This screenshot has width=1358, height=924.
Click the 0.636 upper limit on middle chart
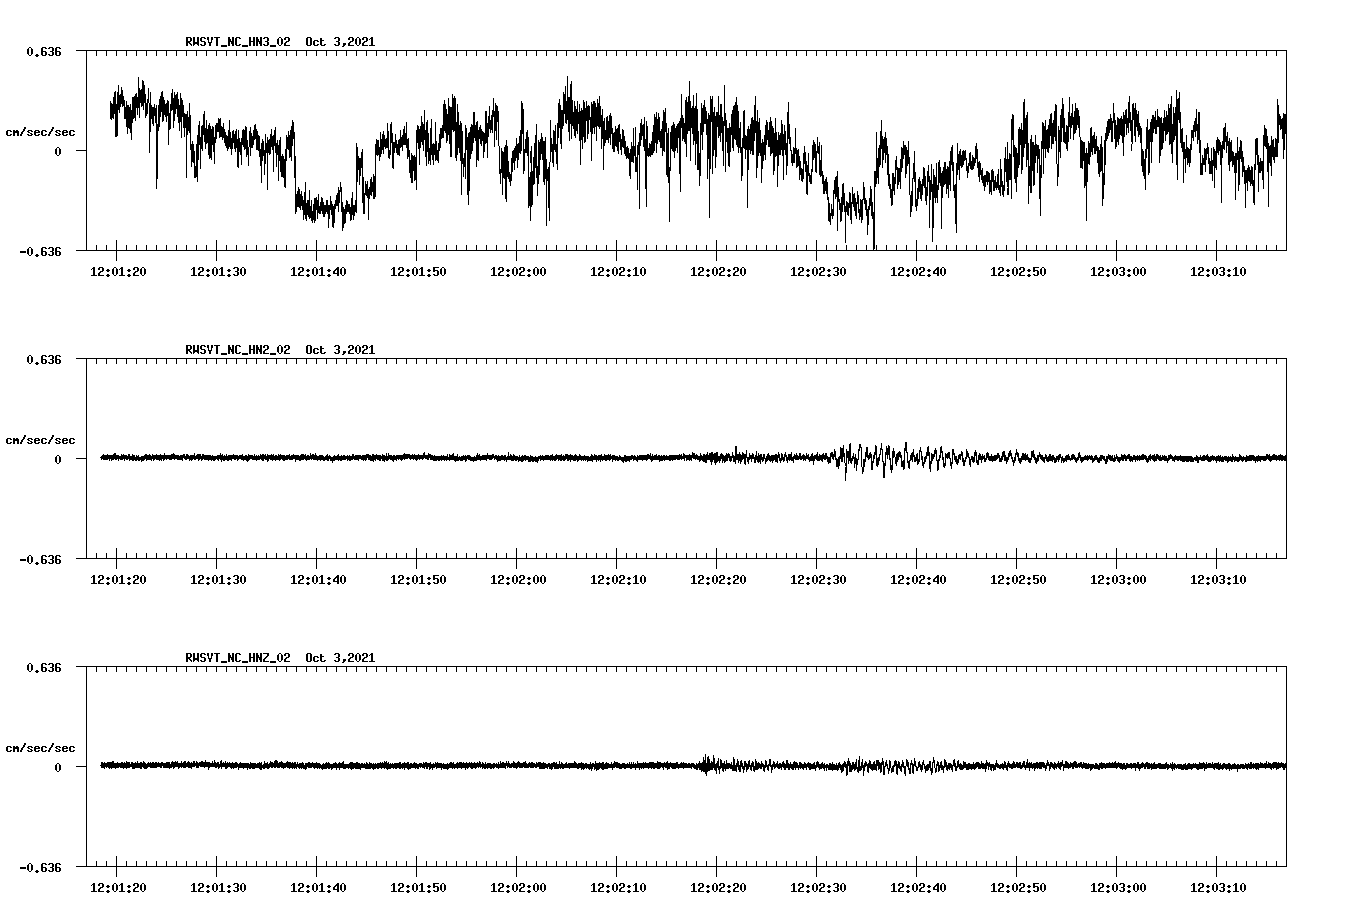(43, 358)
